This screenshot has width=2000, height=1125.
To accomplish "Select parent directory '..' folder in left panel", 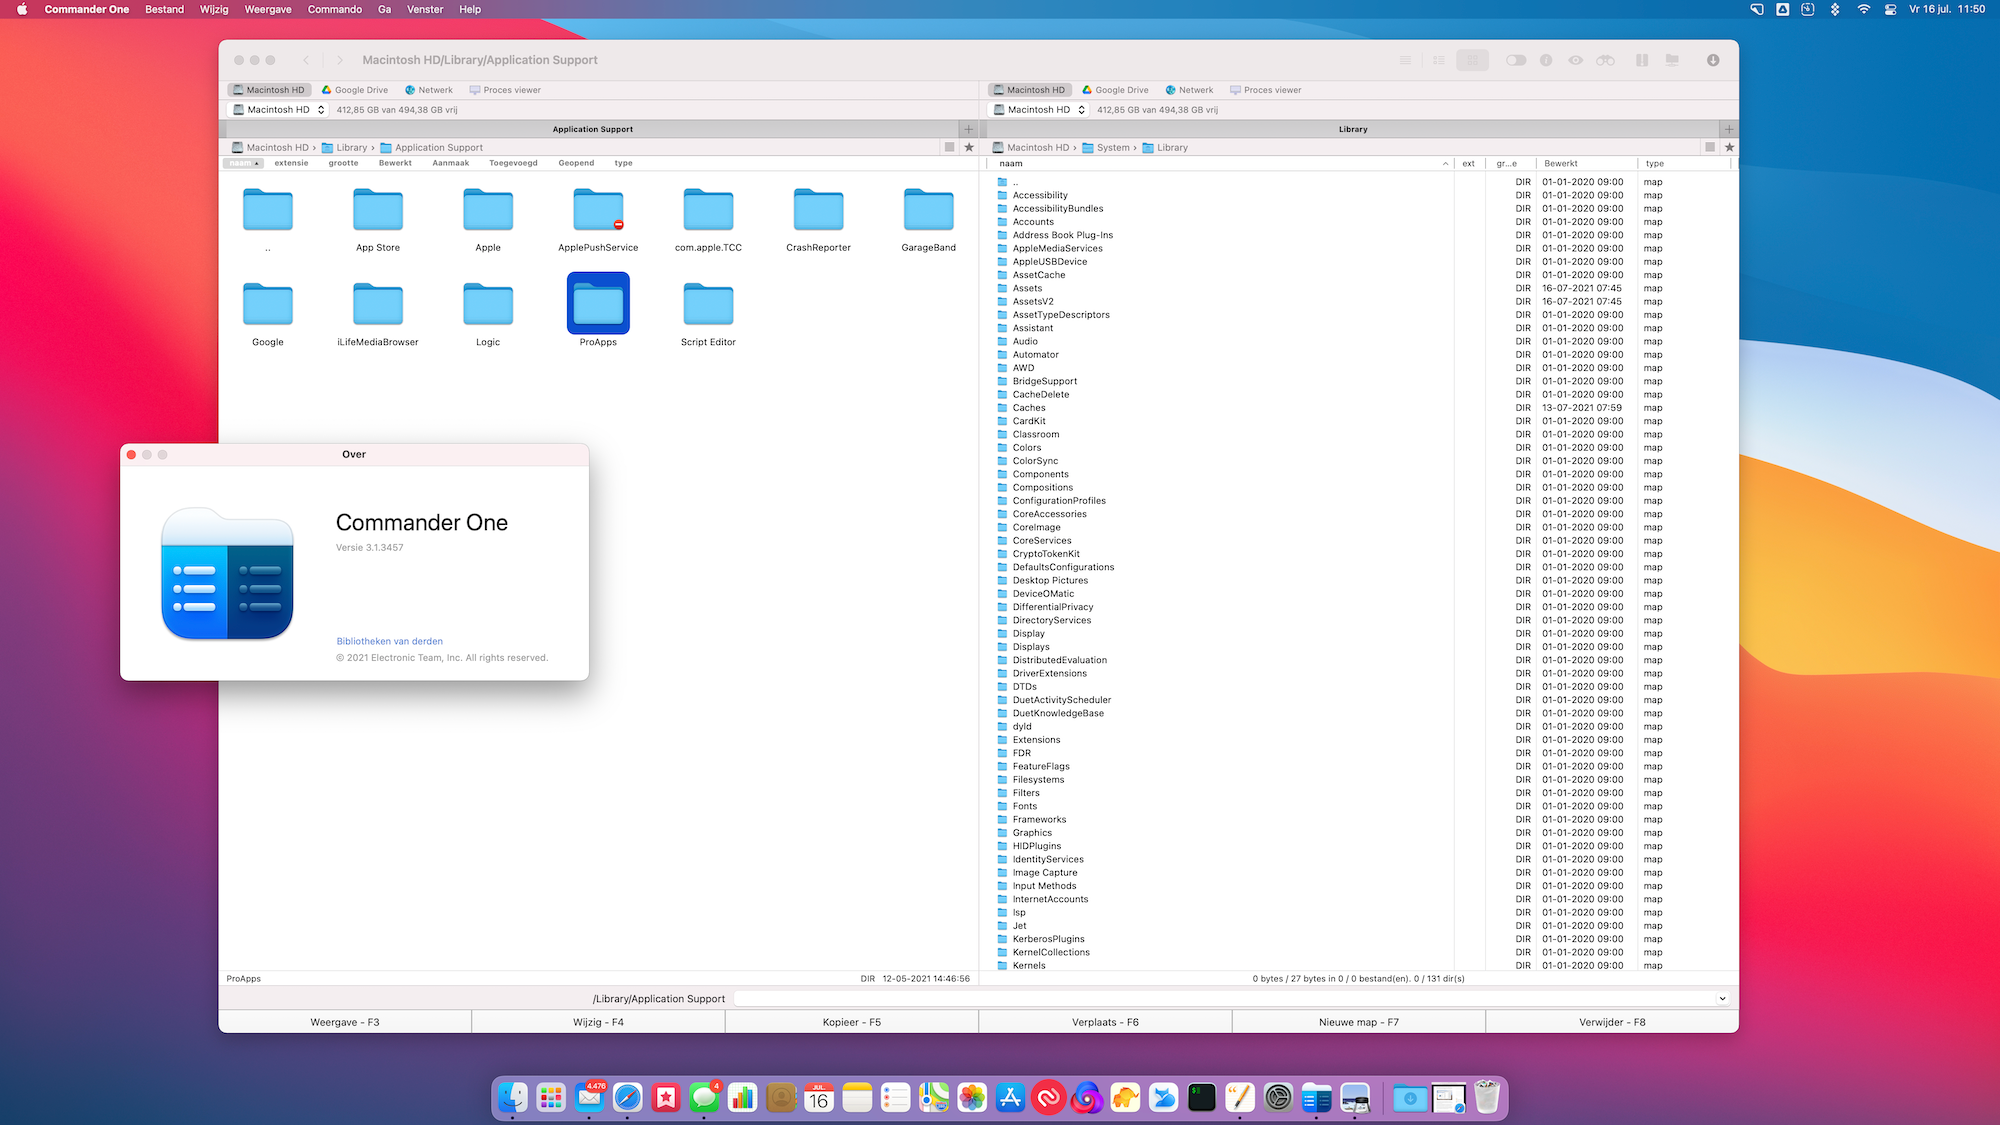I will tap(268, 210).
